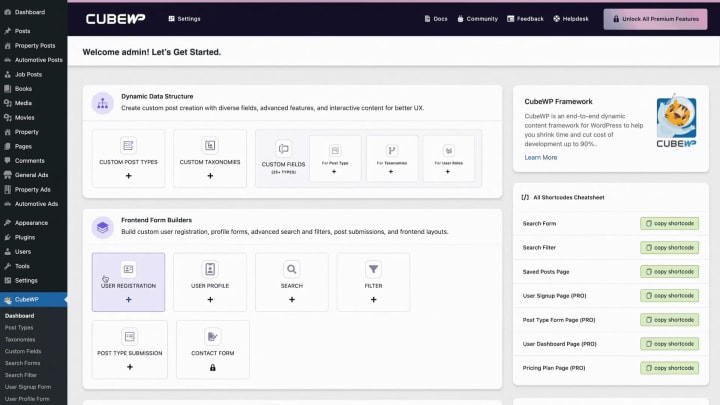Viewport: 720px width, 405px height.
Task: Click the CubeWP logo in header
Action: 115,19
